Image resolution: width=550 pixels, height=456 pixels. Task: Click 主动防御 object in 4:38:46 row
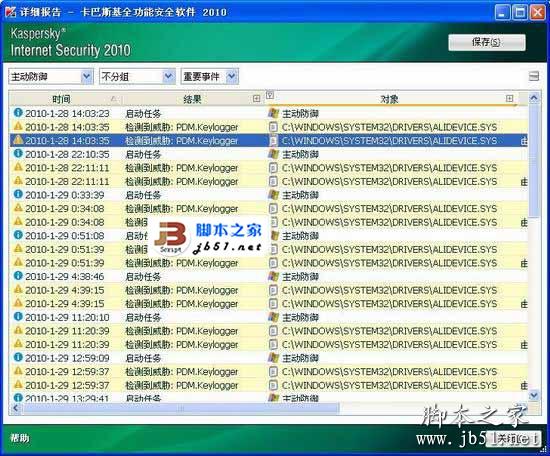(x=300, y=276)
